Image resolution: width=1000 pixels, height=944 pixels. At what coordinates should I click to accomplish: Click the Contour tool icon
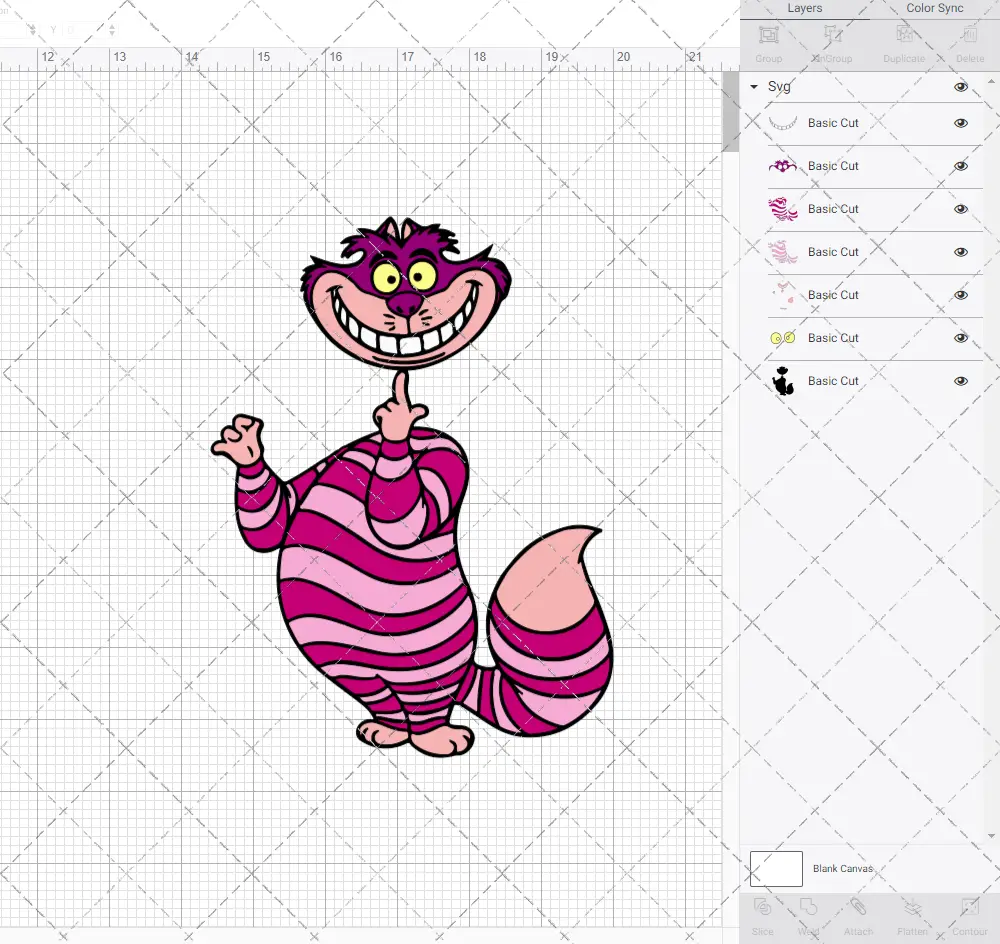pyautogui.click(x=969, y=907)
